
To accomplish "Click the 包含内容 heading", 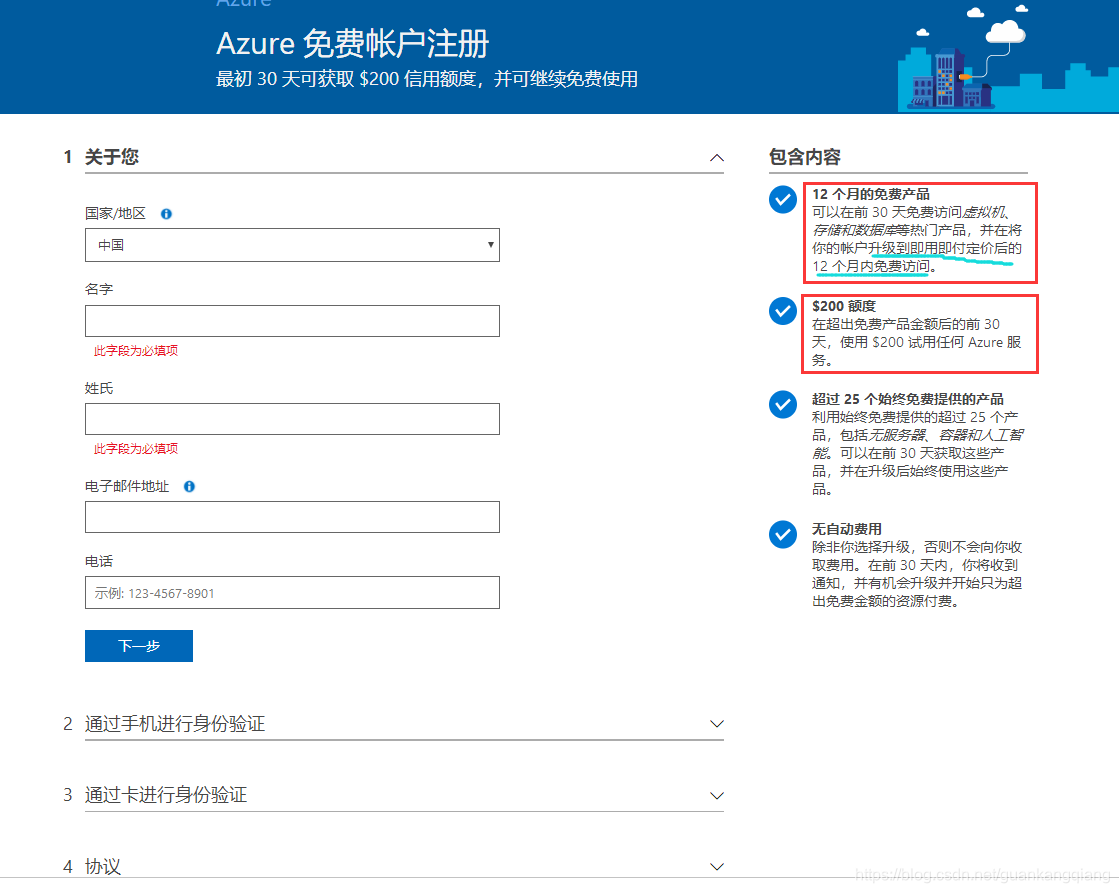I will pos(804,157).
